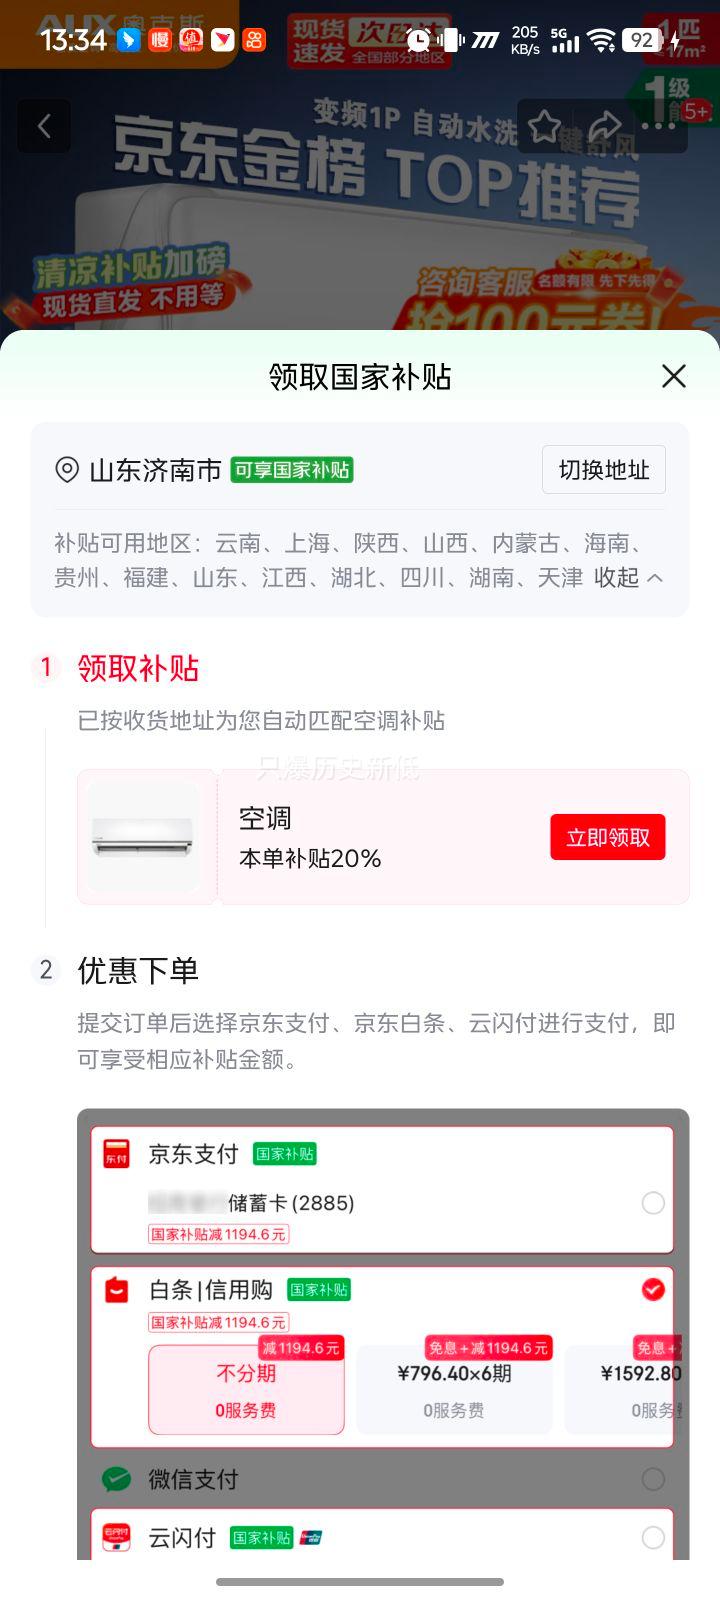Click the 切换地址 button
Viewport: 720px width, 1600px height.
604,470
